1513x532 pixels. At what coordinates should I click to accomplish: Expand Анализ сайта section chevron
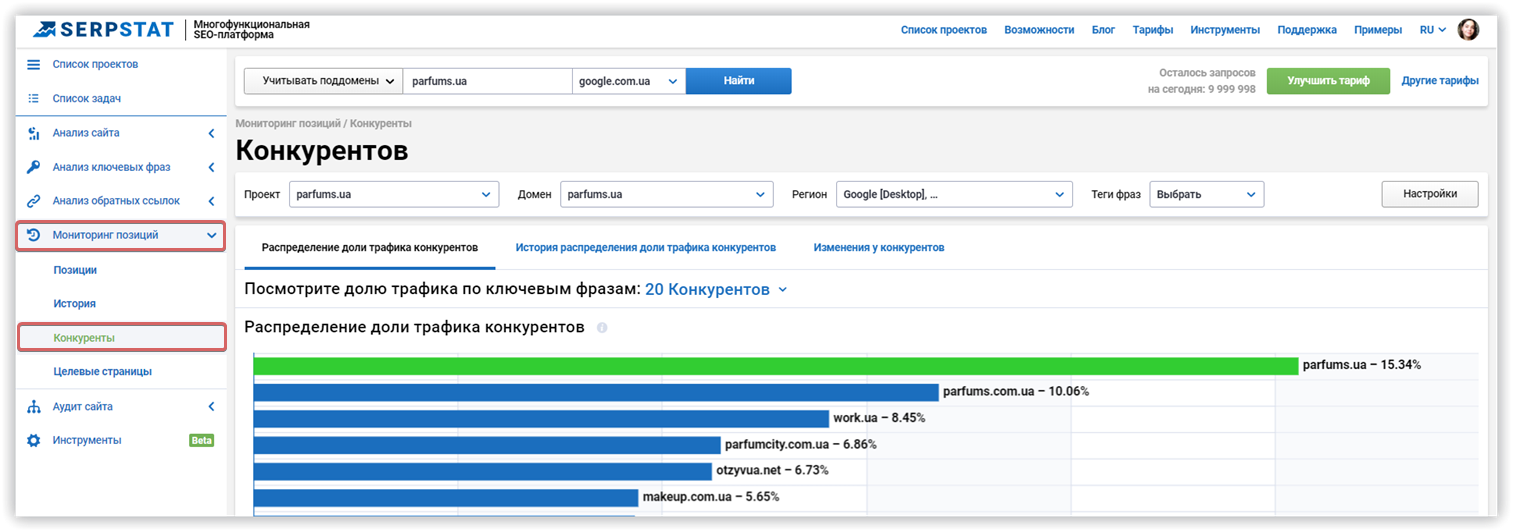(211, 133)
